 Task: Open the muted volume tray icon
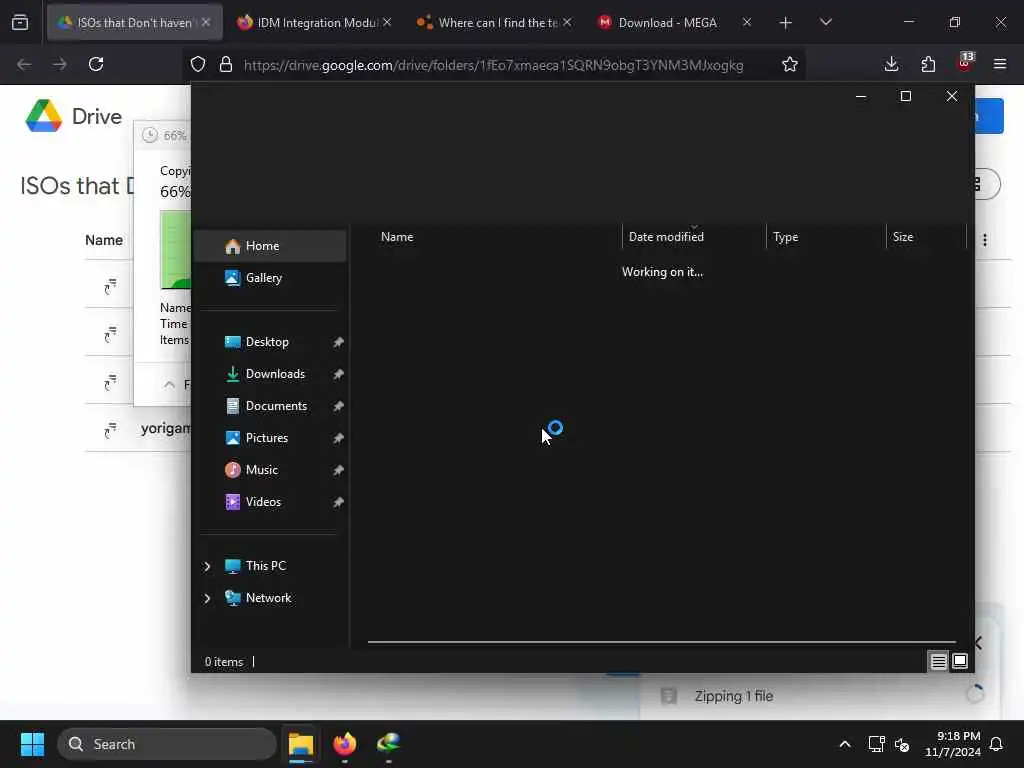click(903, 744)
